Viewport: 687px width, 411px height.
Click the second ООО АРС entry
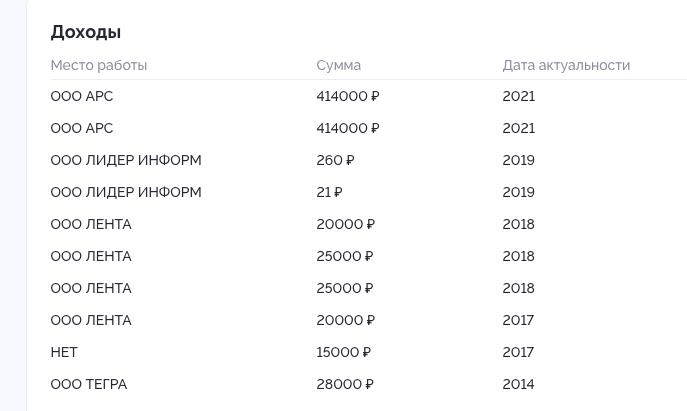(82, 128)
